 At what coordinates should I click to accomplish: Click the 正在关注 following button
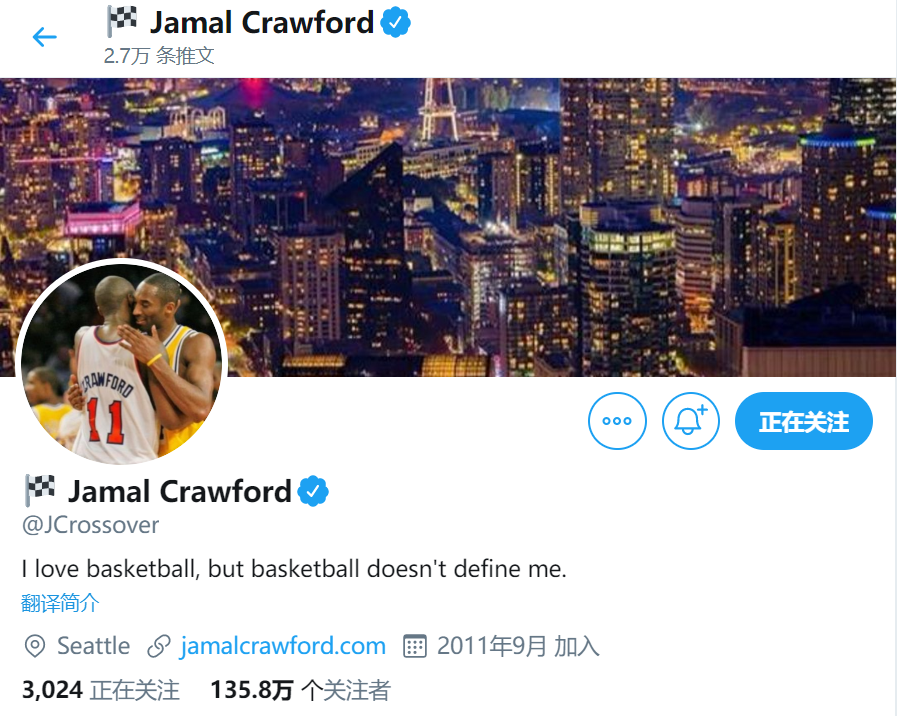coord(804,421)
